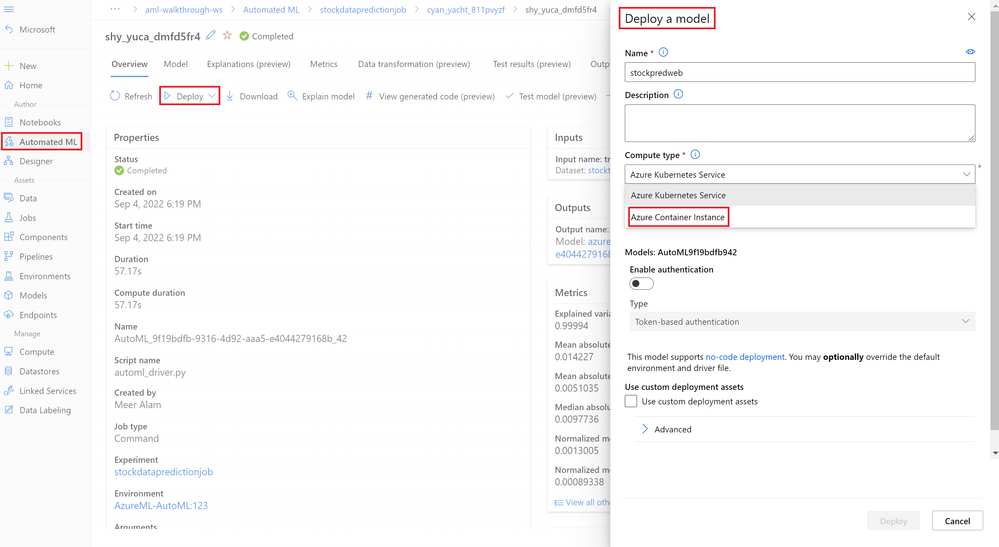
Task: Open Data Labeling in the sidebar
Action: click(45, 409)
